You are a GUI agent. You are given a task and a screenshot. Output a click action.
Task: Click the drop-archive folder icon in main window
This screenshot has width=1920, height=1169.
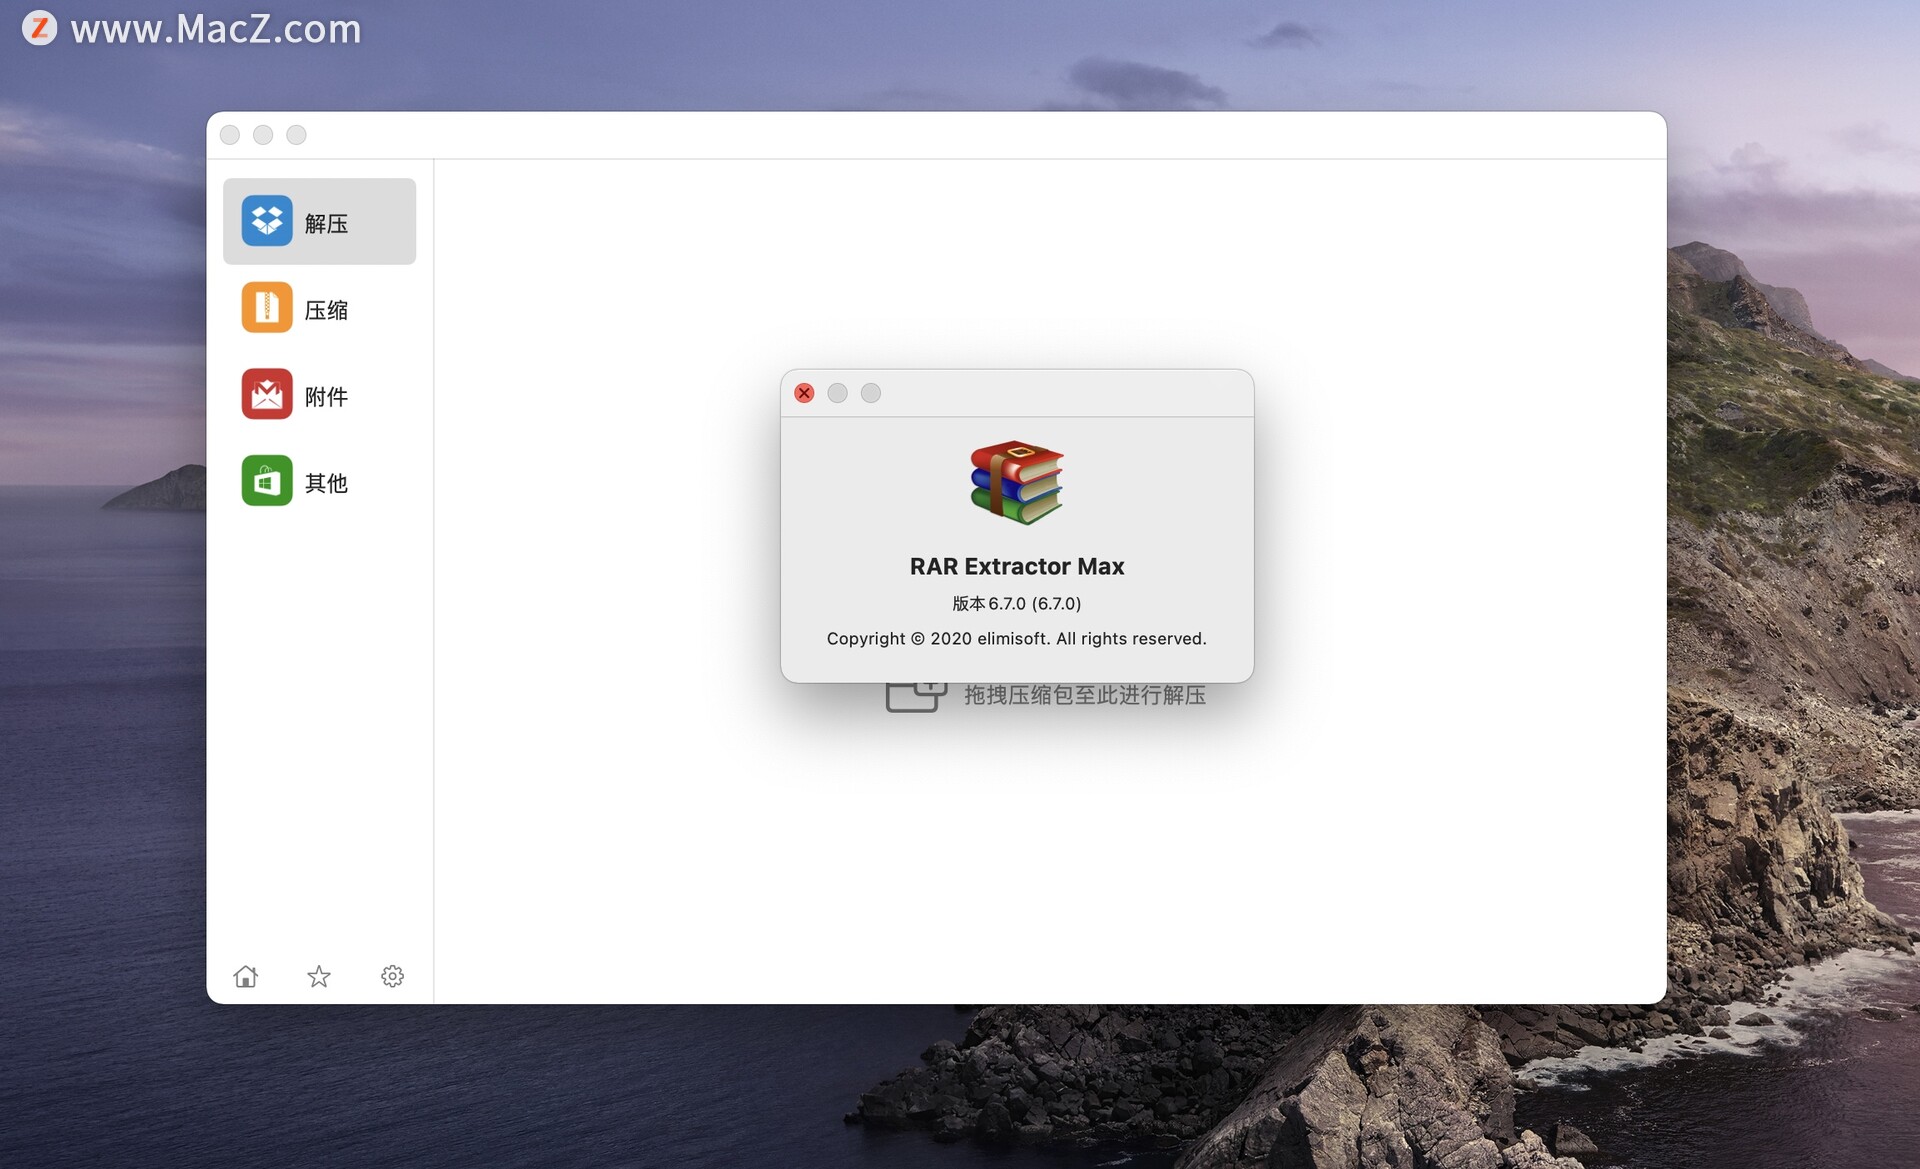(x=916, y=696)
